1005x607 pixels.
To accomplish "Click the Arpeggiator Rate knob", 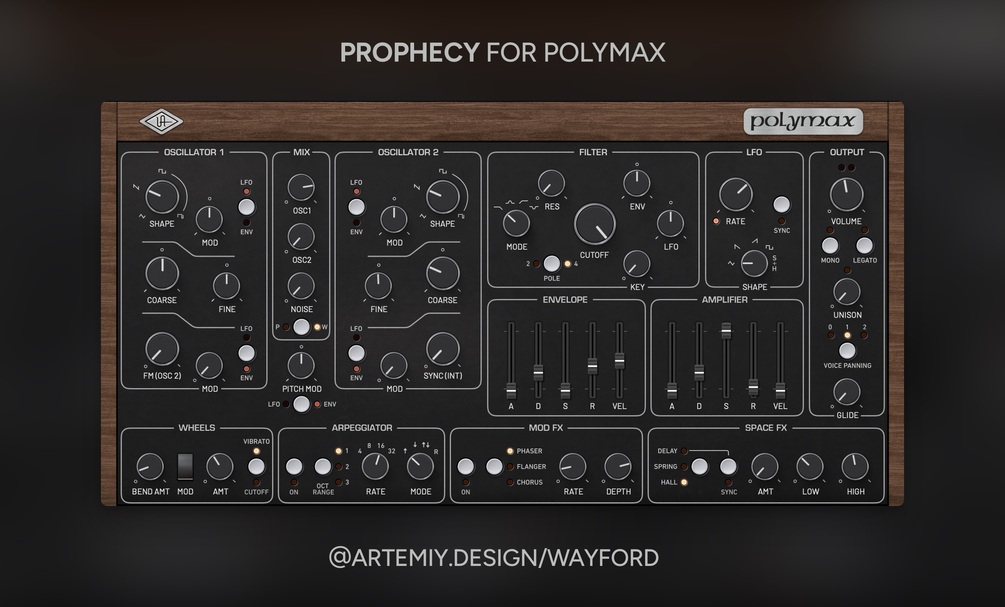I will click(375, 467).
